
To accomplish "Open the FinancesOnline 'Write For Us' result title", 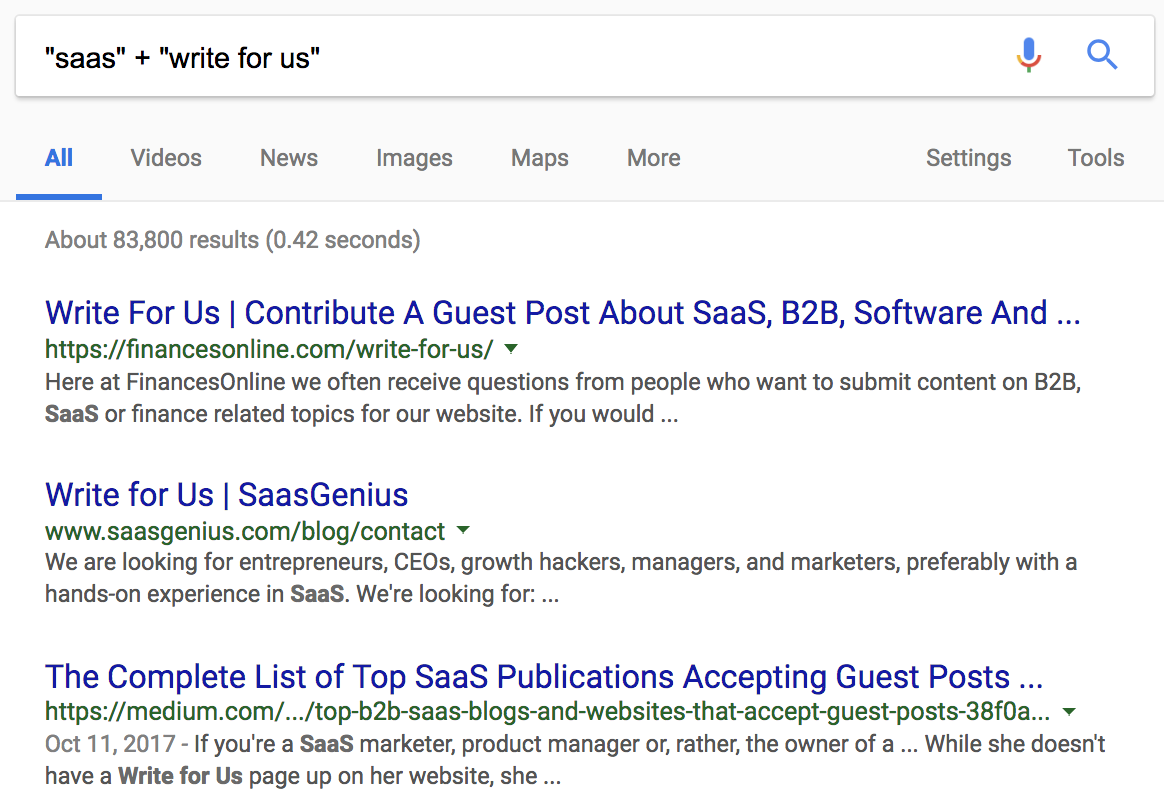I will (563, 313).
